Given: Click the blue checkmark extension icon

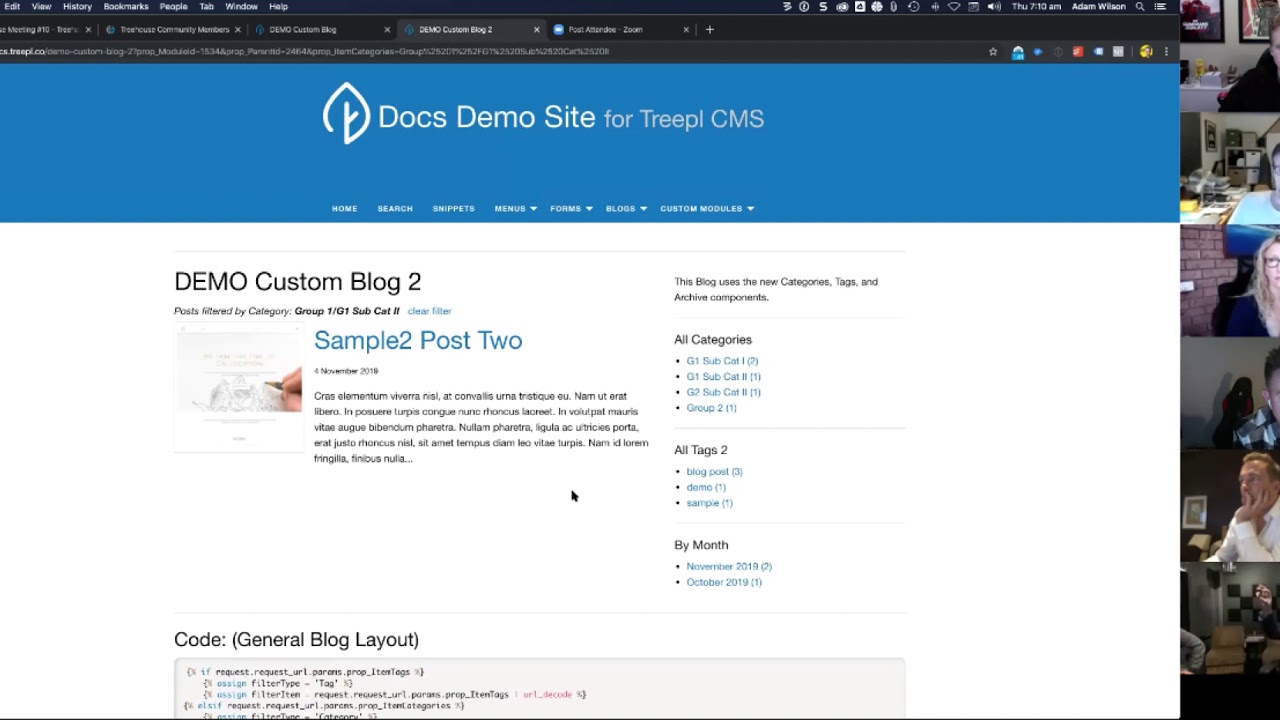Looking at the screenshot, I should [x=1037, y=52].
